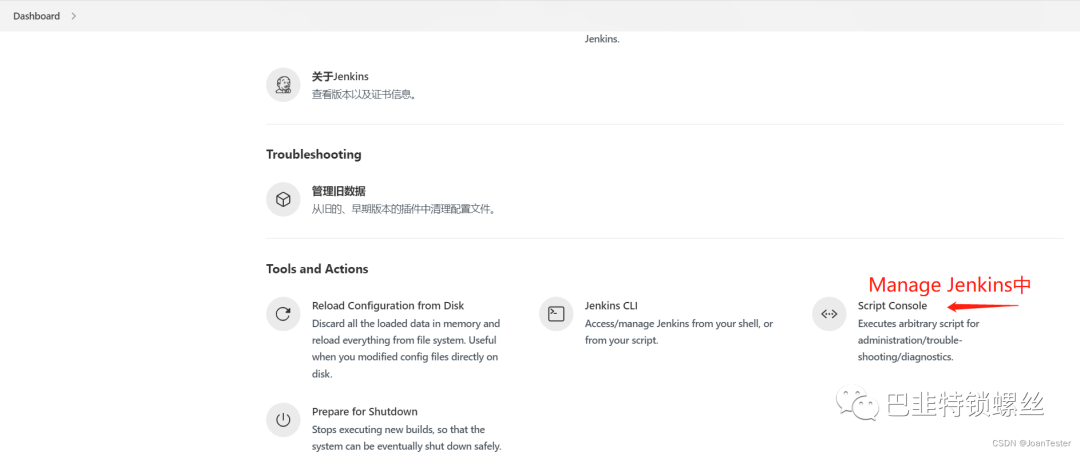
Task: Open Reload Configuration from Disk
Action: (x=388, y=305)
